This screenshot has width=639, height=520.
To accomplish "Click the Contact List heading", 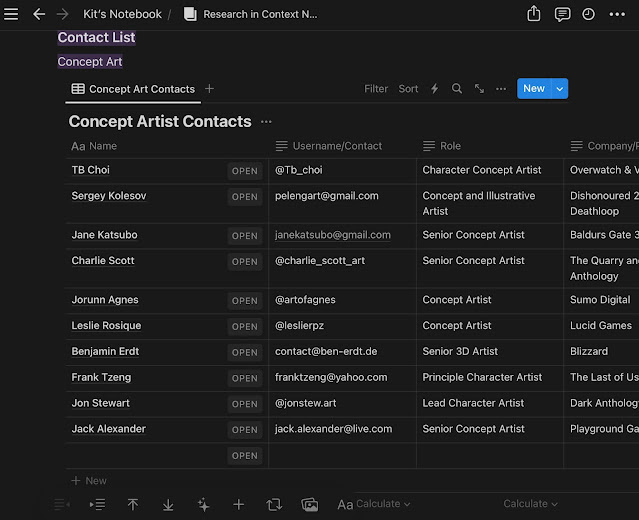I will [96, 37].
